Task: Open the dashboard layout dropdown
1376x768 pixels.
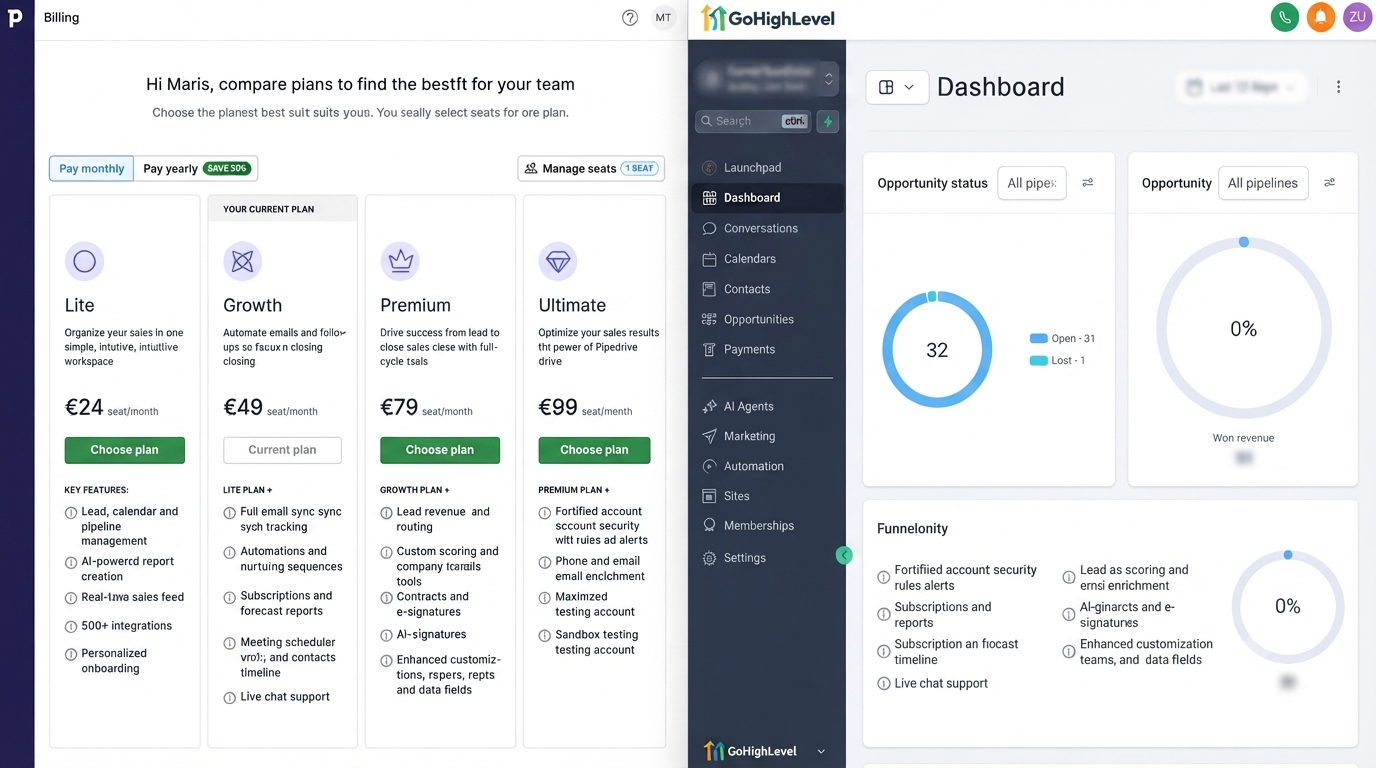Action: [897, 87]
